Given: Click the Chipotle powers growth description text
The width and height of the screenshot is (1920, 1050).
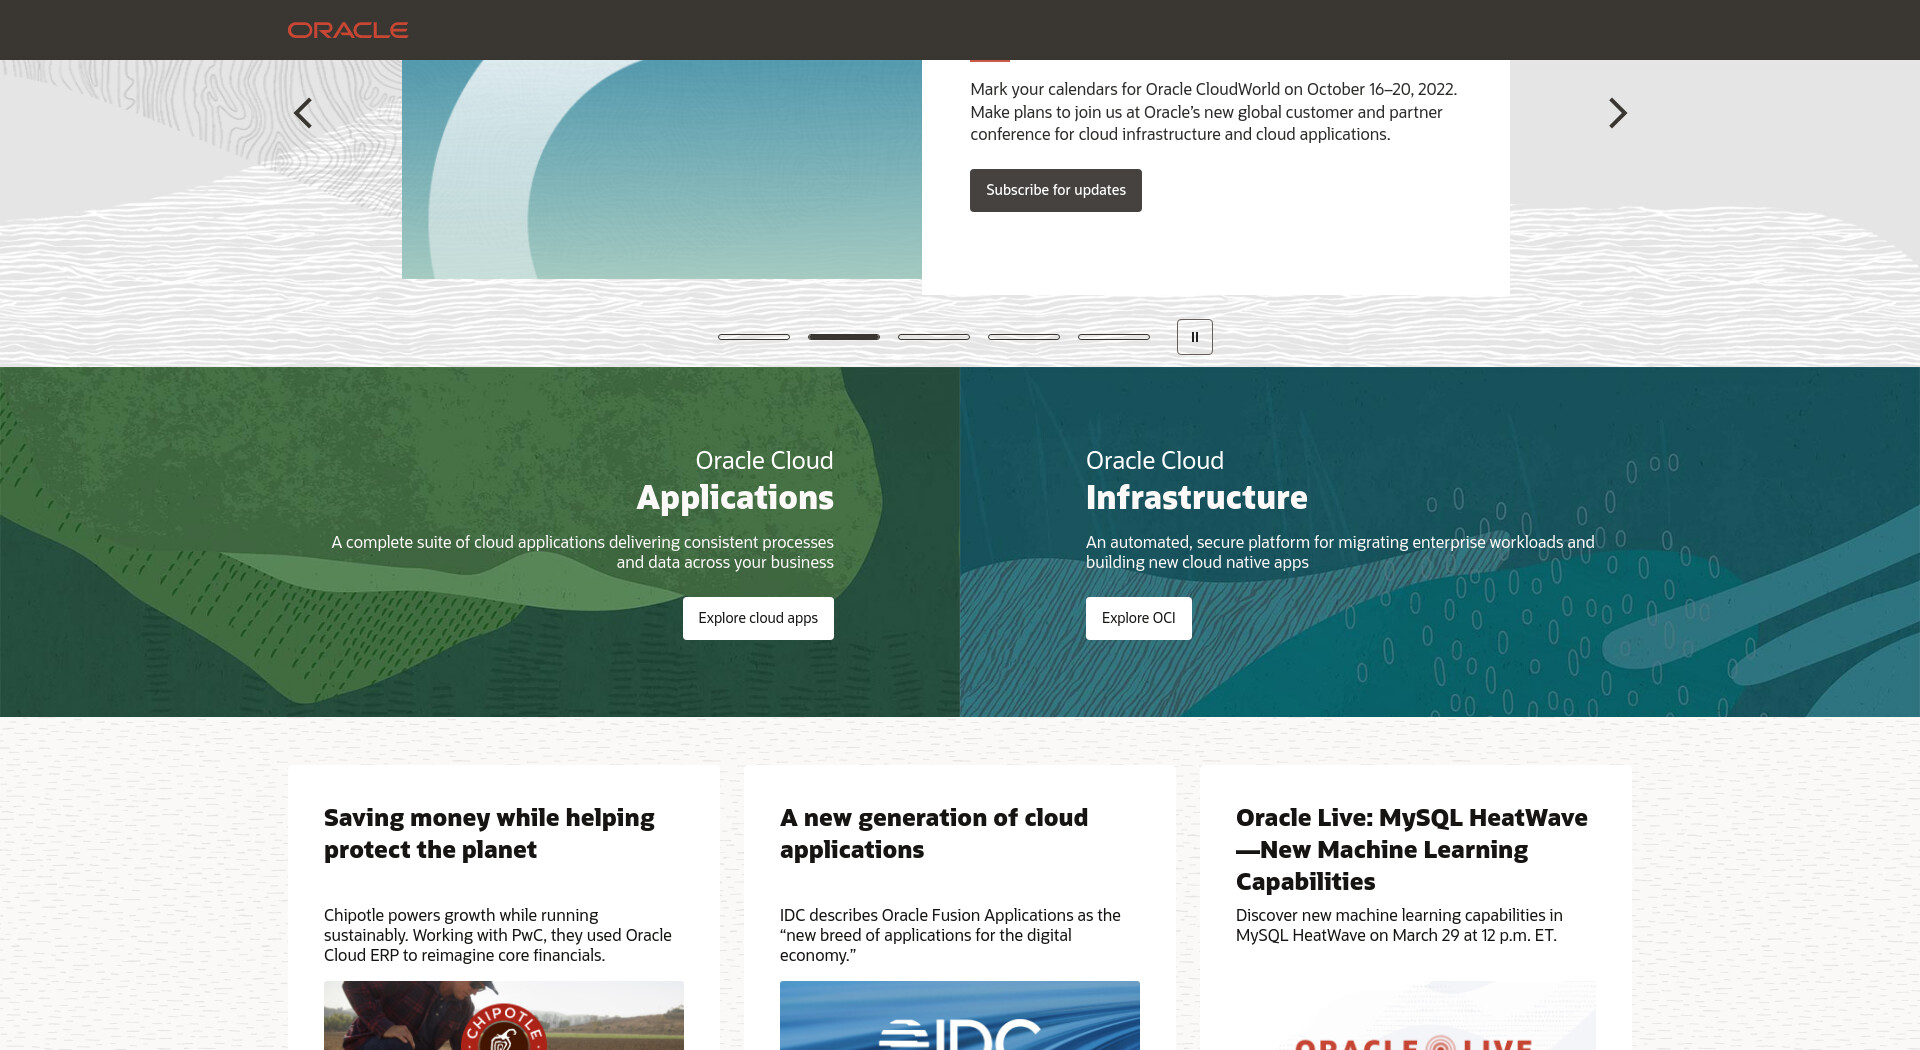Looking at the screenshot, I should pyautogui.click(x=498, y=935).
